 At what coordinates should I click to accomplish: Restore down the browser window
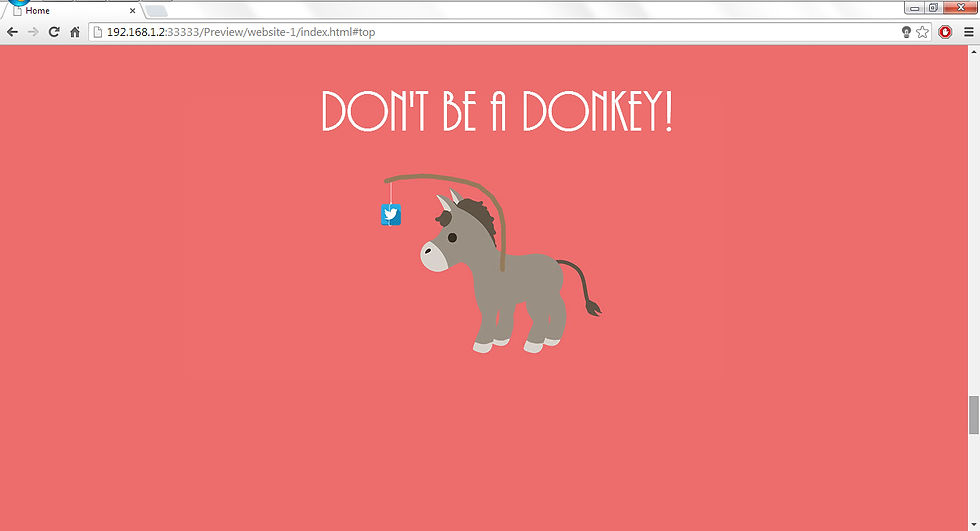coord(932,7)
